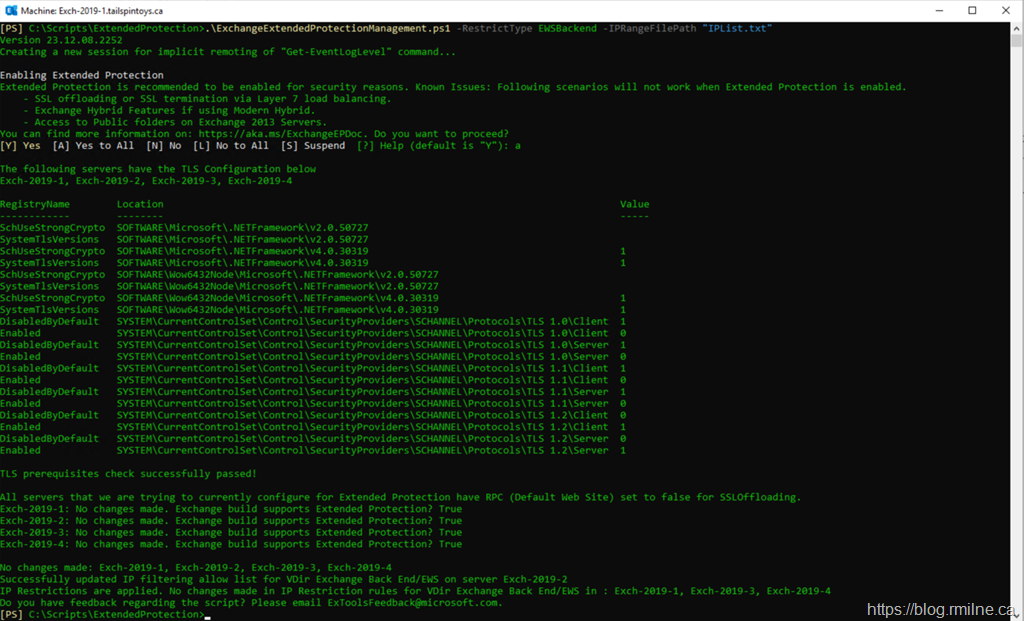The width and height of the screenshot is (1024, 621).
Task: Click the RegistryName column header
Action: pyautogui.click(x=35, y=204)
